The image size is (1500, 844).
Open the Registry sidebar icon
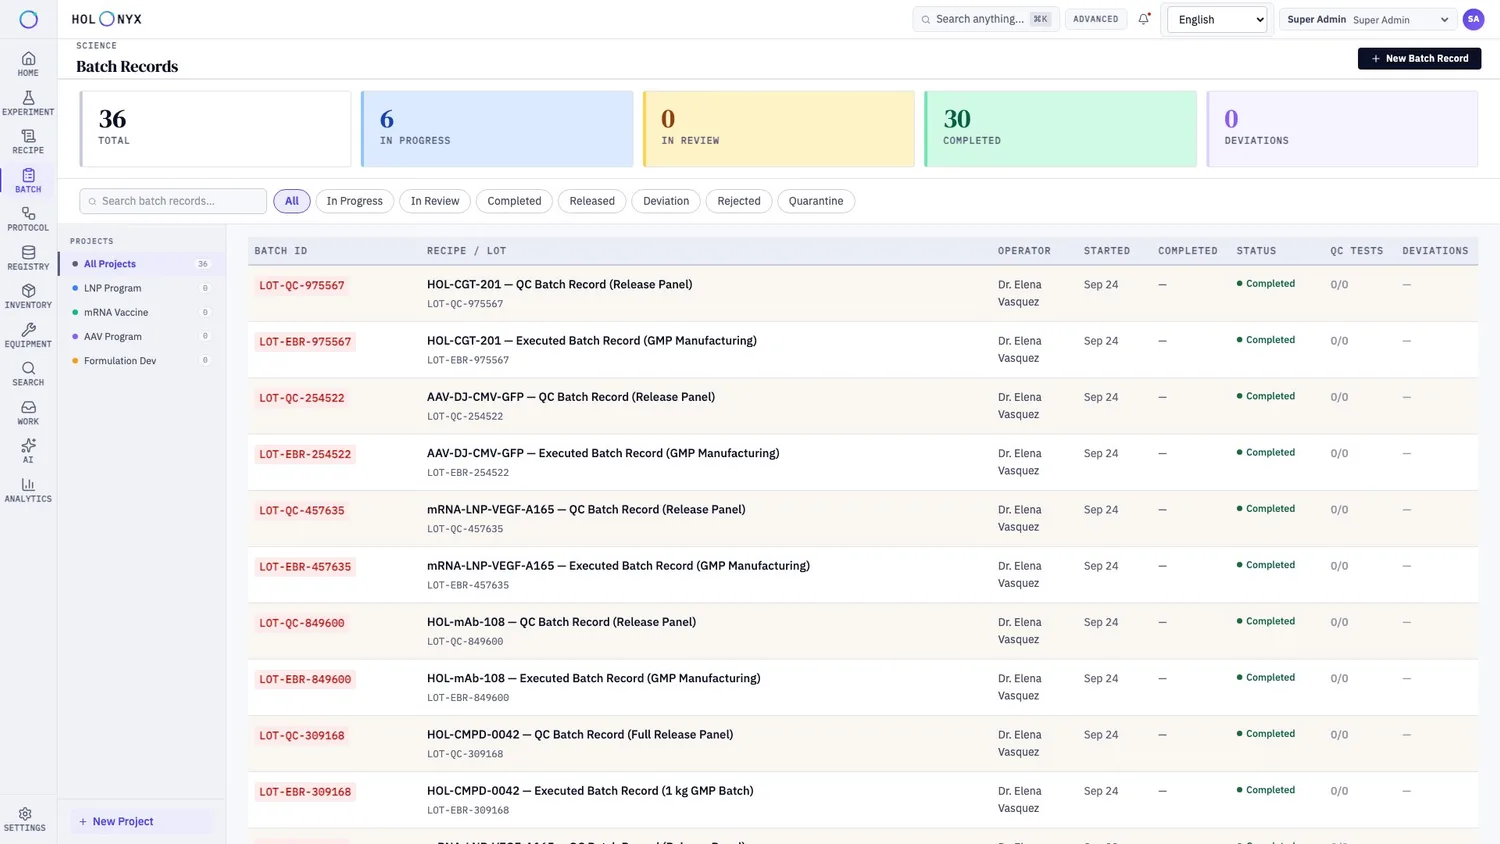click(x=28, y=258)
